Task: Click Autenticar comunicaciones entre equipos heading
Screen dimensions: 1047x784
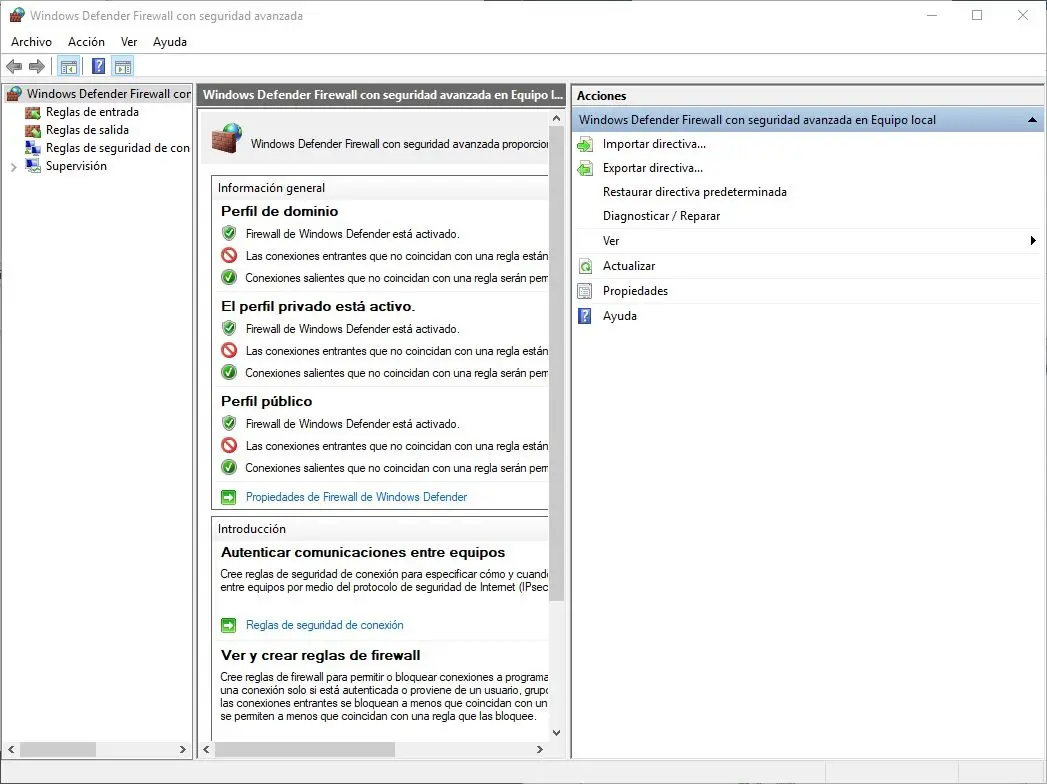Action: [x=363, y=553]
